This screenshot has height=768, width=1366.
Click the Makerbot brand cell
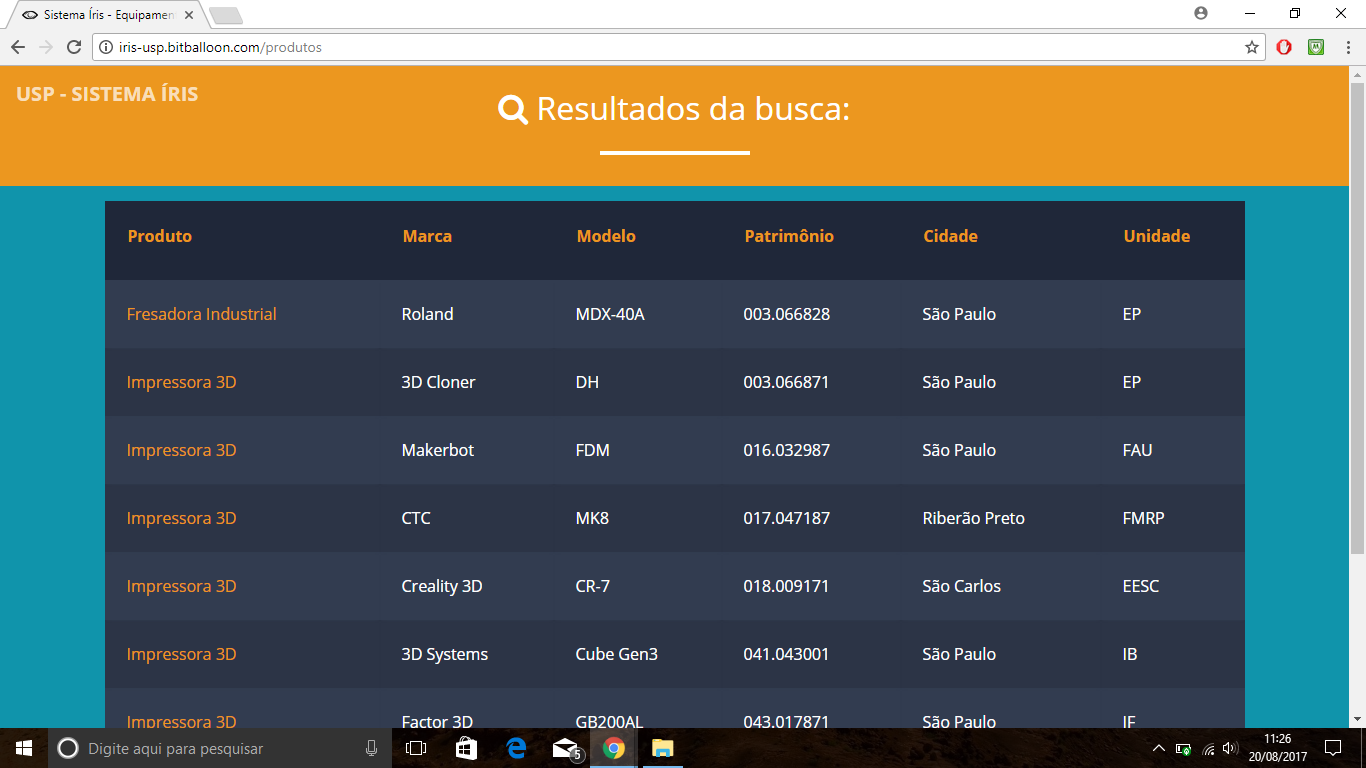coord(438,450)
